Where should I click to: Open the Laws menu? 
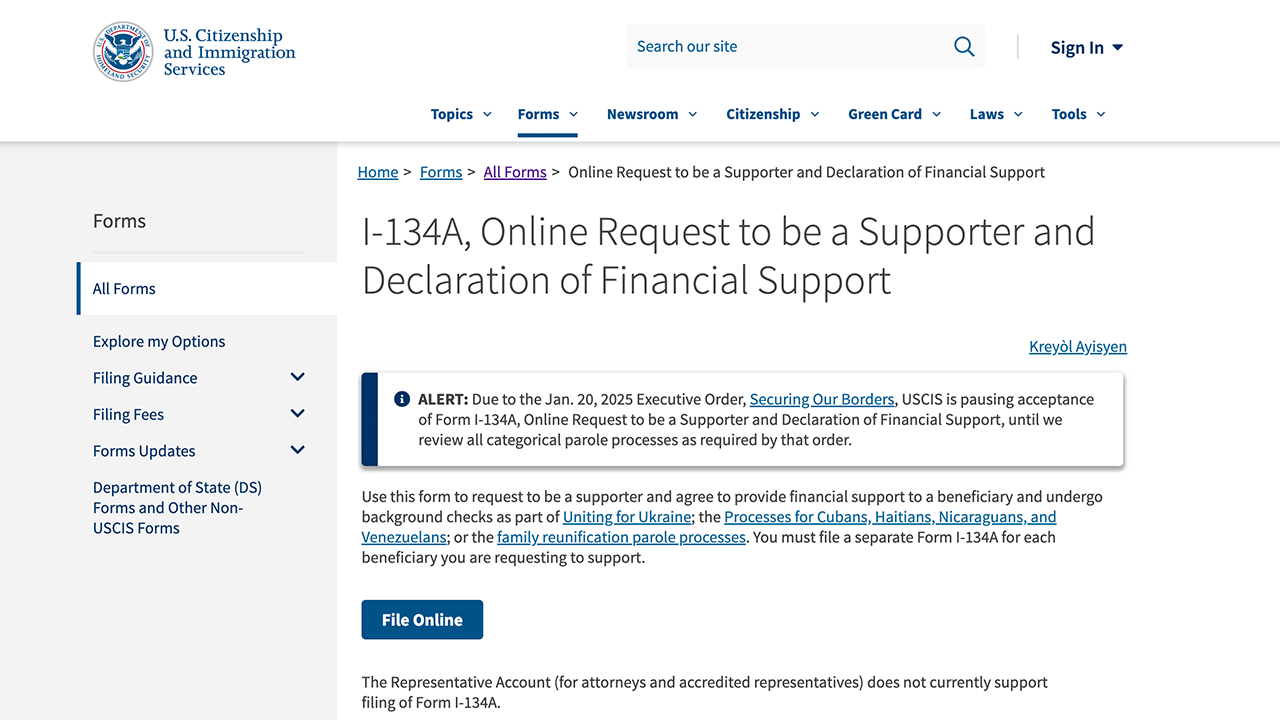996,114
